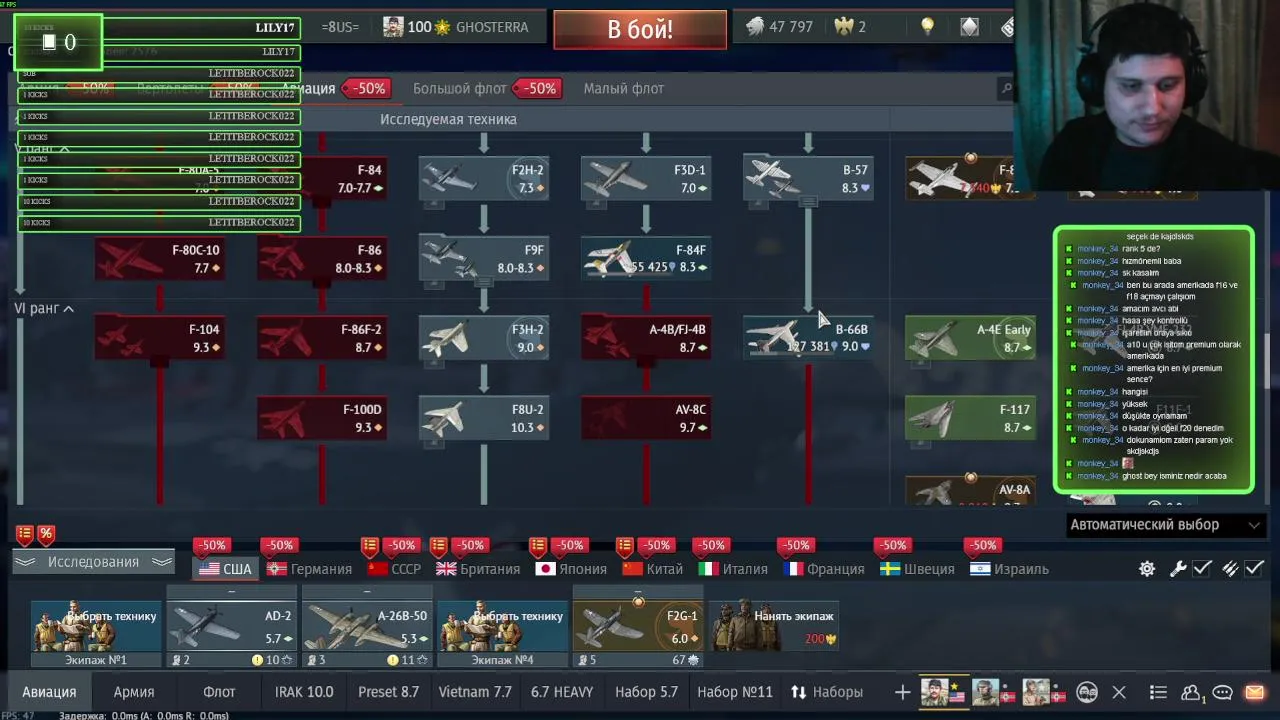This screenshot has height=720, width=1280.
Task: Select Preset 8.7 lineup
Action: click(x=389, y=692)
